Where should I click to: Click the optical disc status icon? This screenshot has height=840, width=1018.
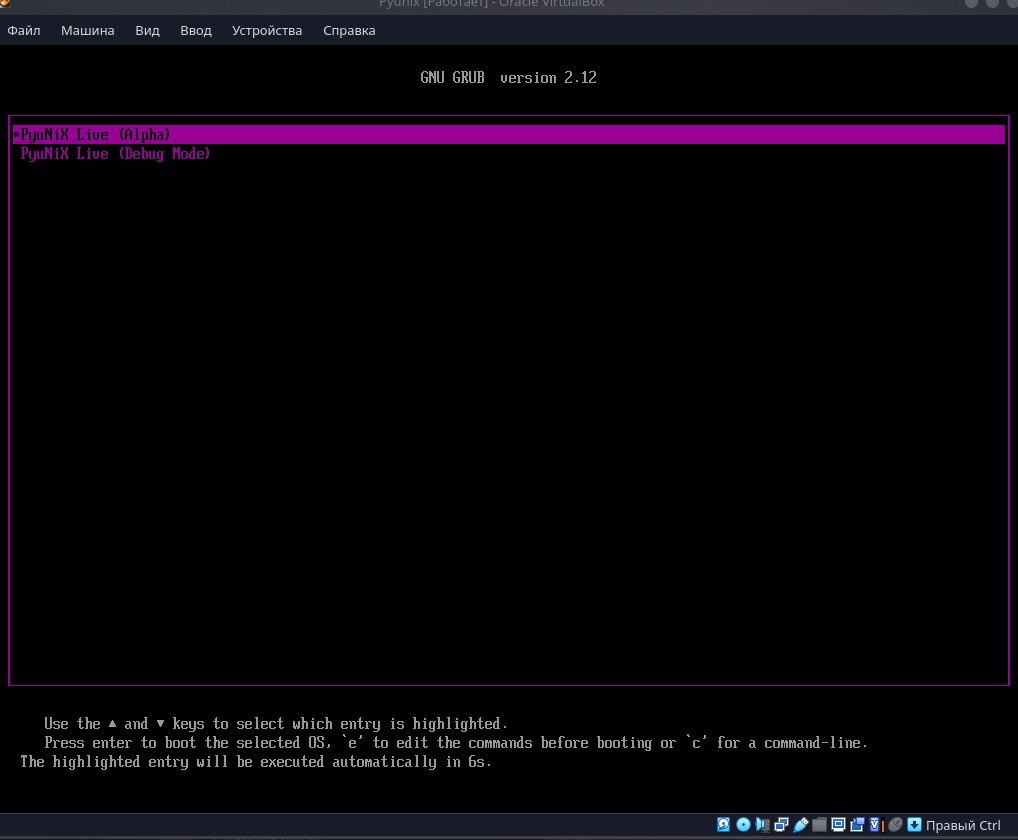pos(743,824)
